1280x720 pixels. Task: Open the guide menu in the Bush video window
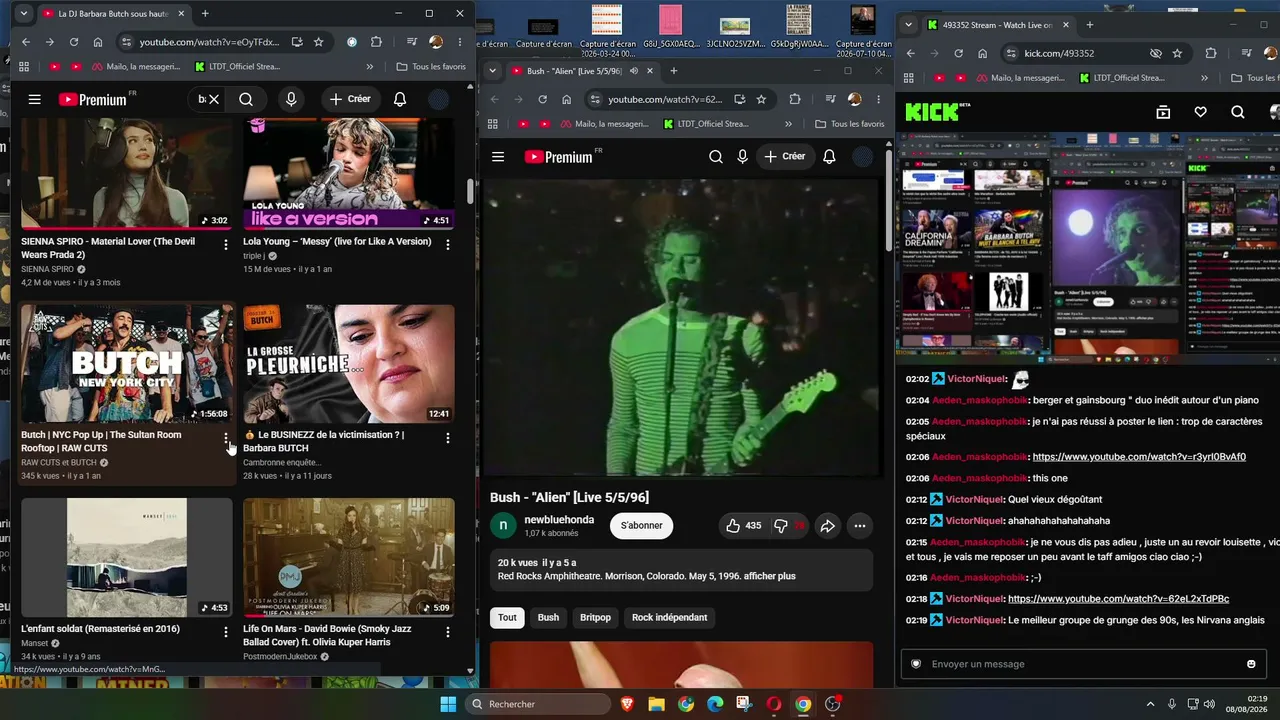[498, 156]
